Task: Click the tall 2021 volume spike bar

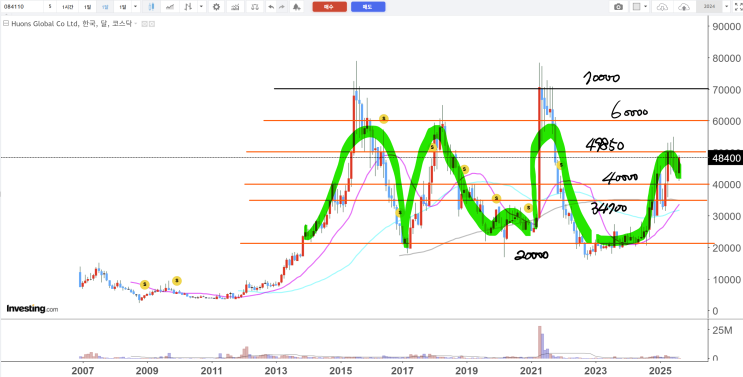Action: tap(539, 341)
